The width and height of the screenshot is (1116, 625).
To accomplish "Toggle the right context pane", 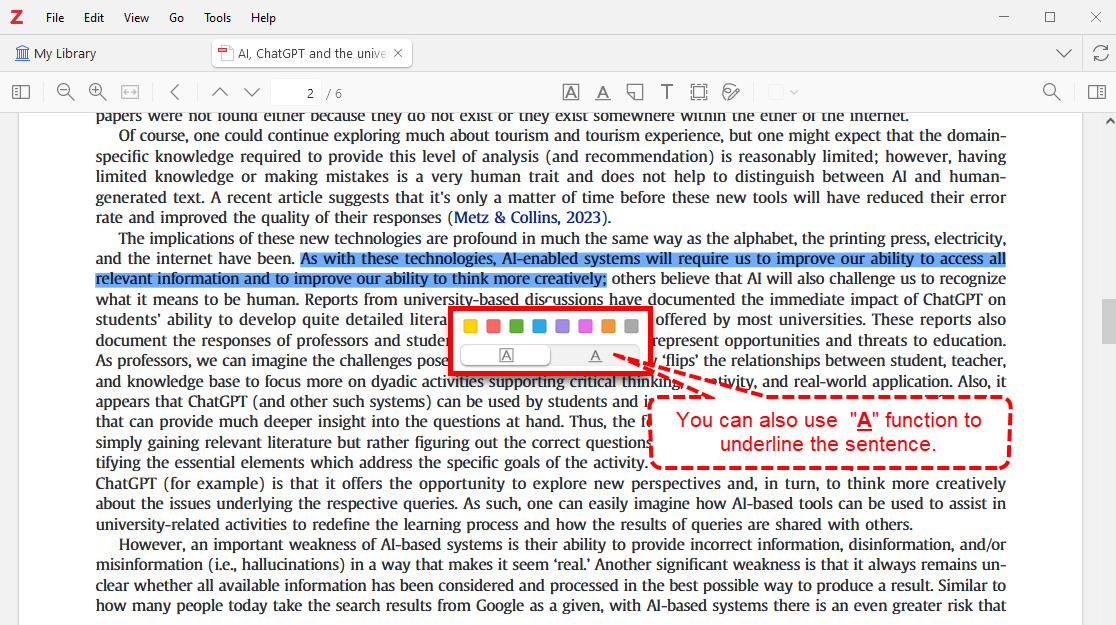I will 1097,92.
